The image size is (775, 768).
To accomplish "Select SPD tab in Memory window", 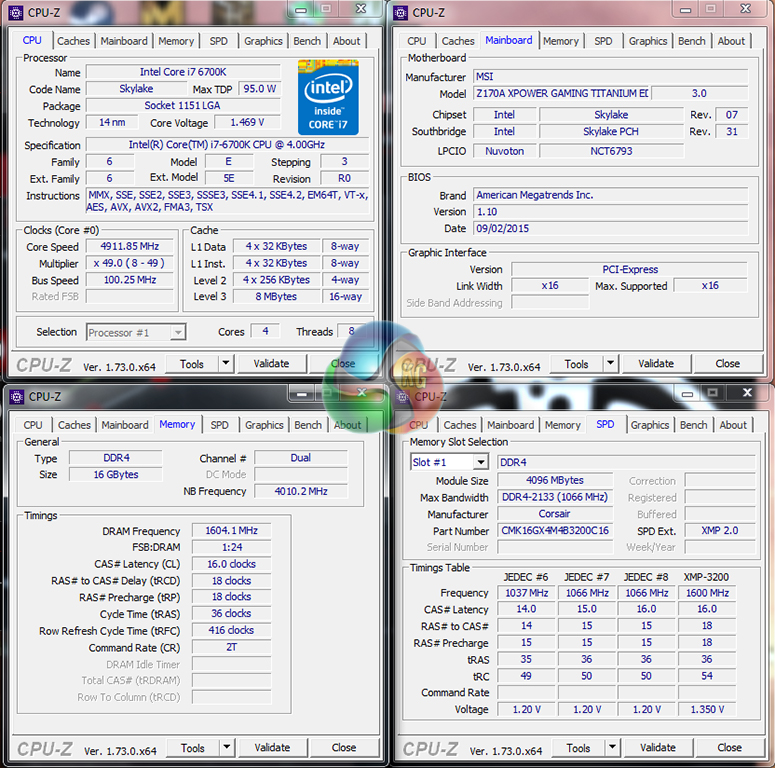I will (x=219, y=425).
